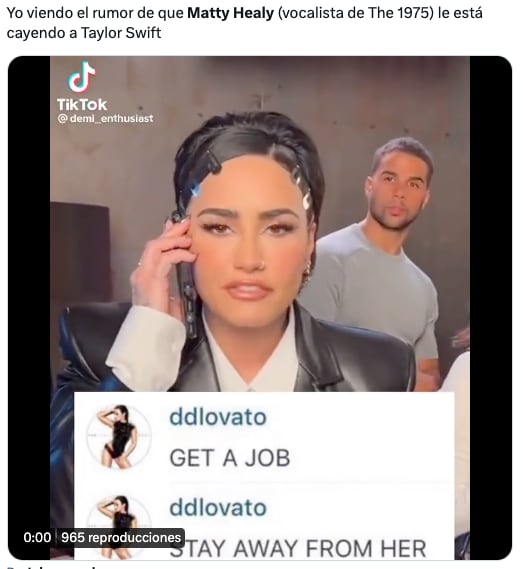This screenshot has width=523, height=569.
Task: Click the black letterbox bar left of video
Action: [x=29, y=308]
